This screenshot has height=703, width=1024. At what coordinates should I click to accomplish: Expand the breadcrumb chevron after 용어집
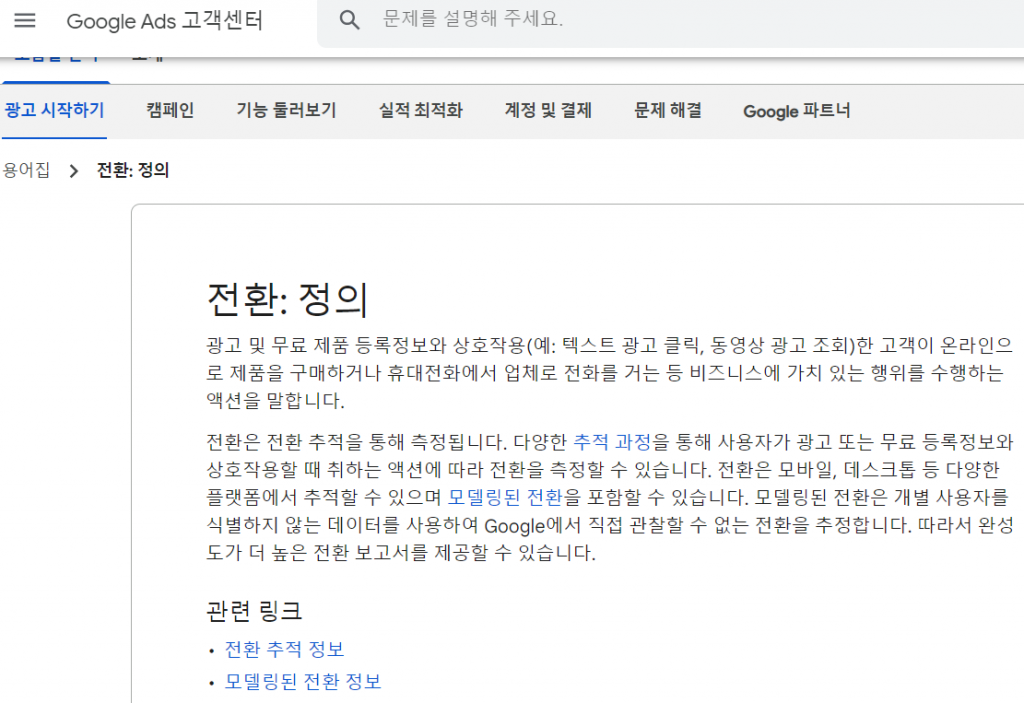73,171
